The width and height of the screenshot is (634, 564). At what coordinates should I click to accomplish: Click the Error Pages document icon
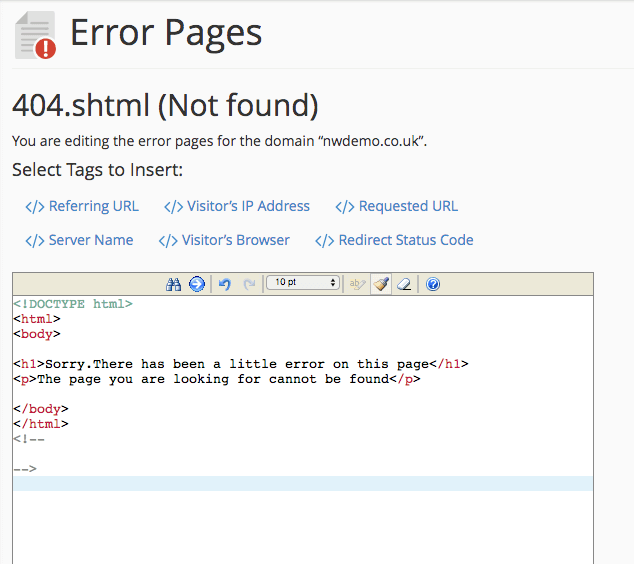(x=36, y=35)
